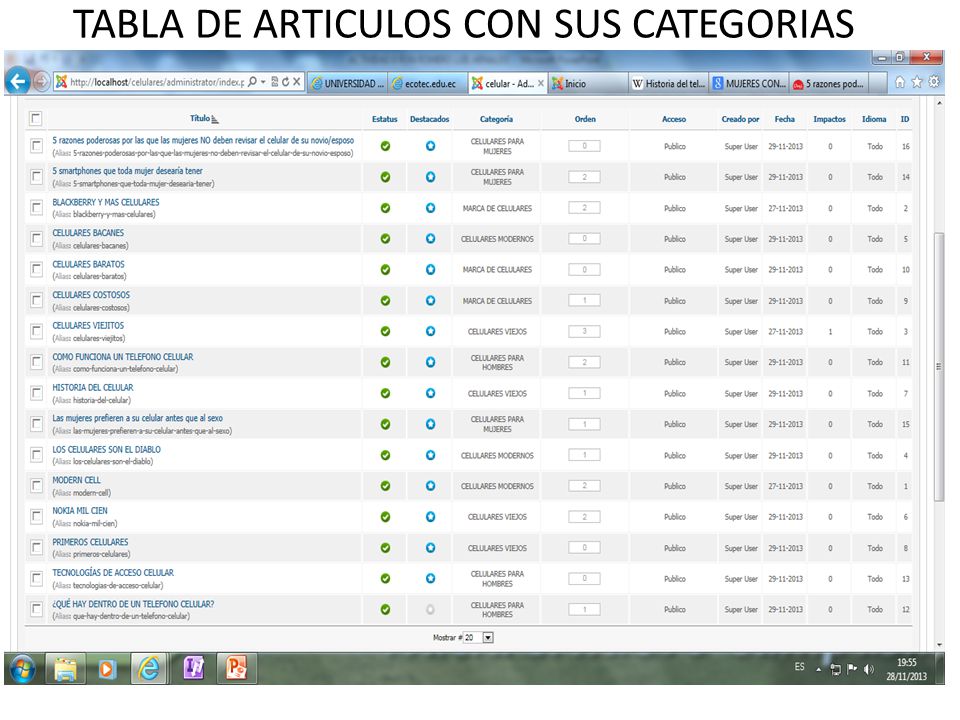
Task: Refresh the page from the address bar
Action: [x=285, y=81]
